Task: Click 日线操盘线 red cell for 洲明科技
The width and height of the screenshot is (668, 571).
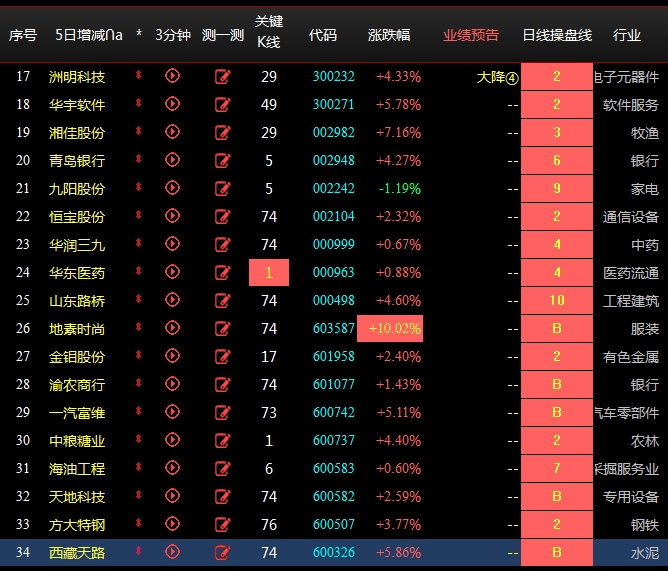Action: 557,76
